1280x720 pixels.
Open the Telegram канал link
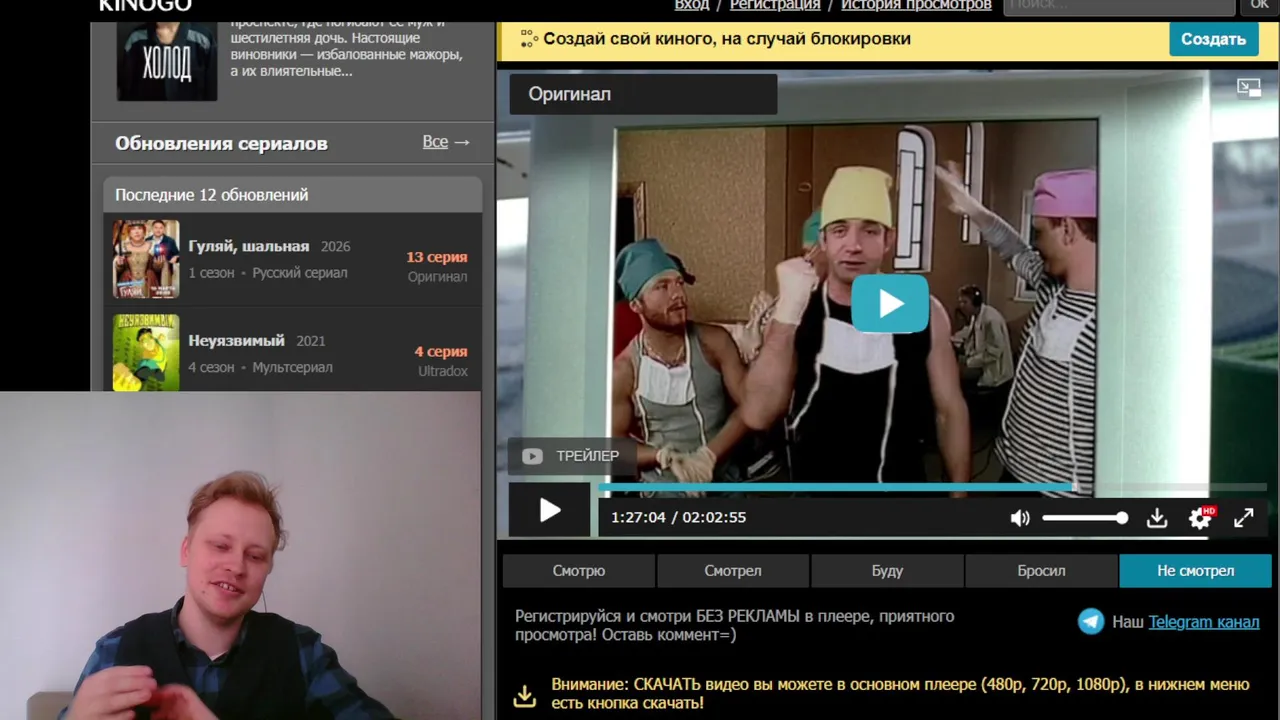click(x=1204, y=622)
